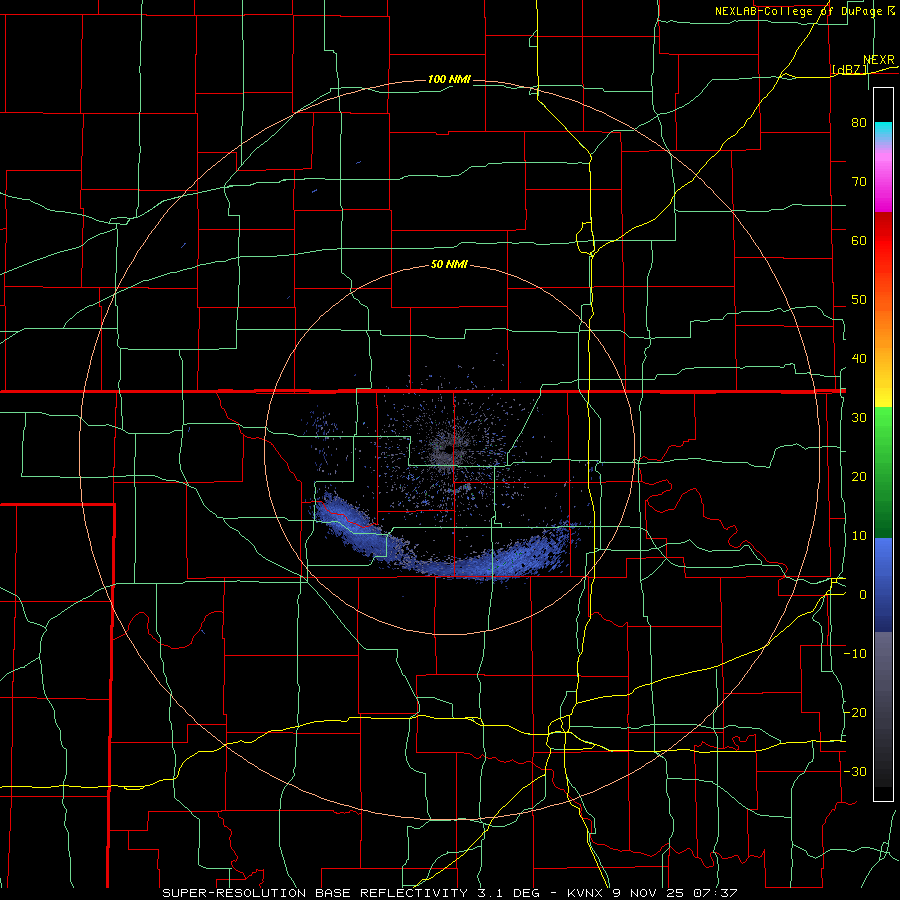The width and height of the screenshot is (900, 900).
Task: Click the 10 value on the dBZ scale
Action: tap(859, 536)
